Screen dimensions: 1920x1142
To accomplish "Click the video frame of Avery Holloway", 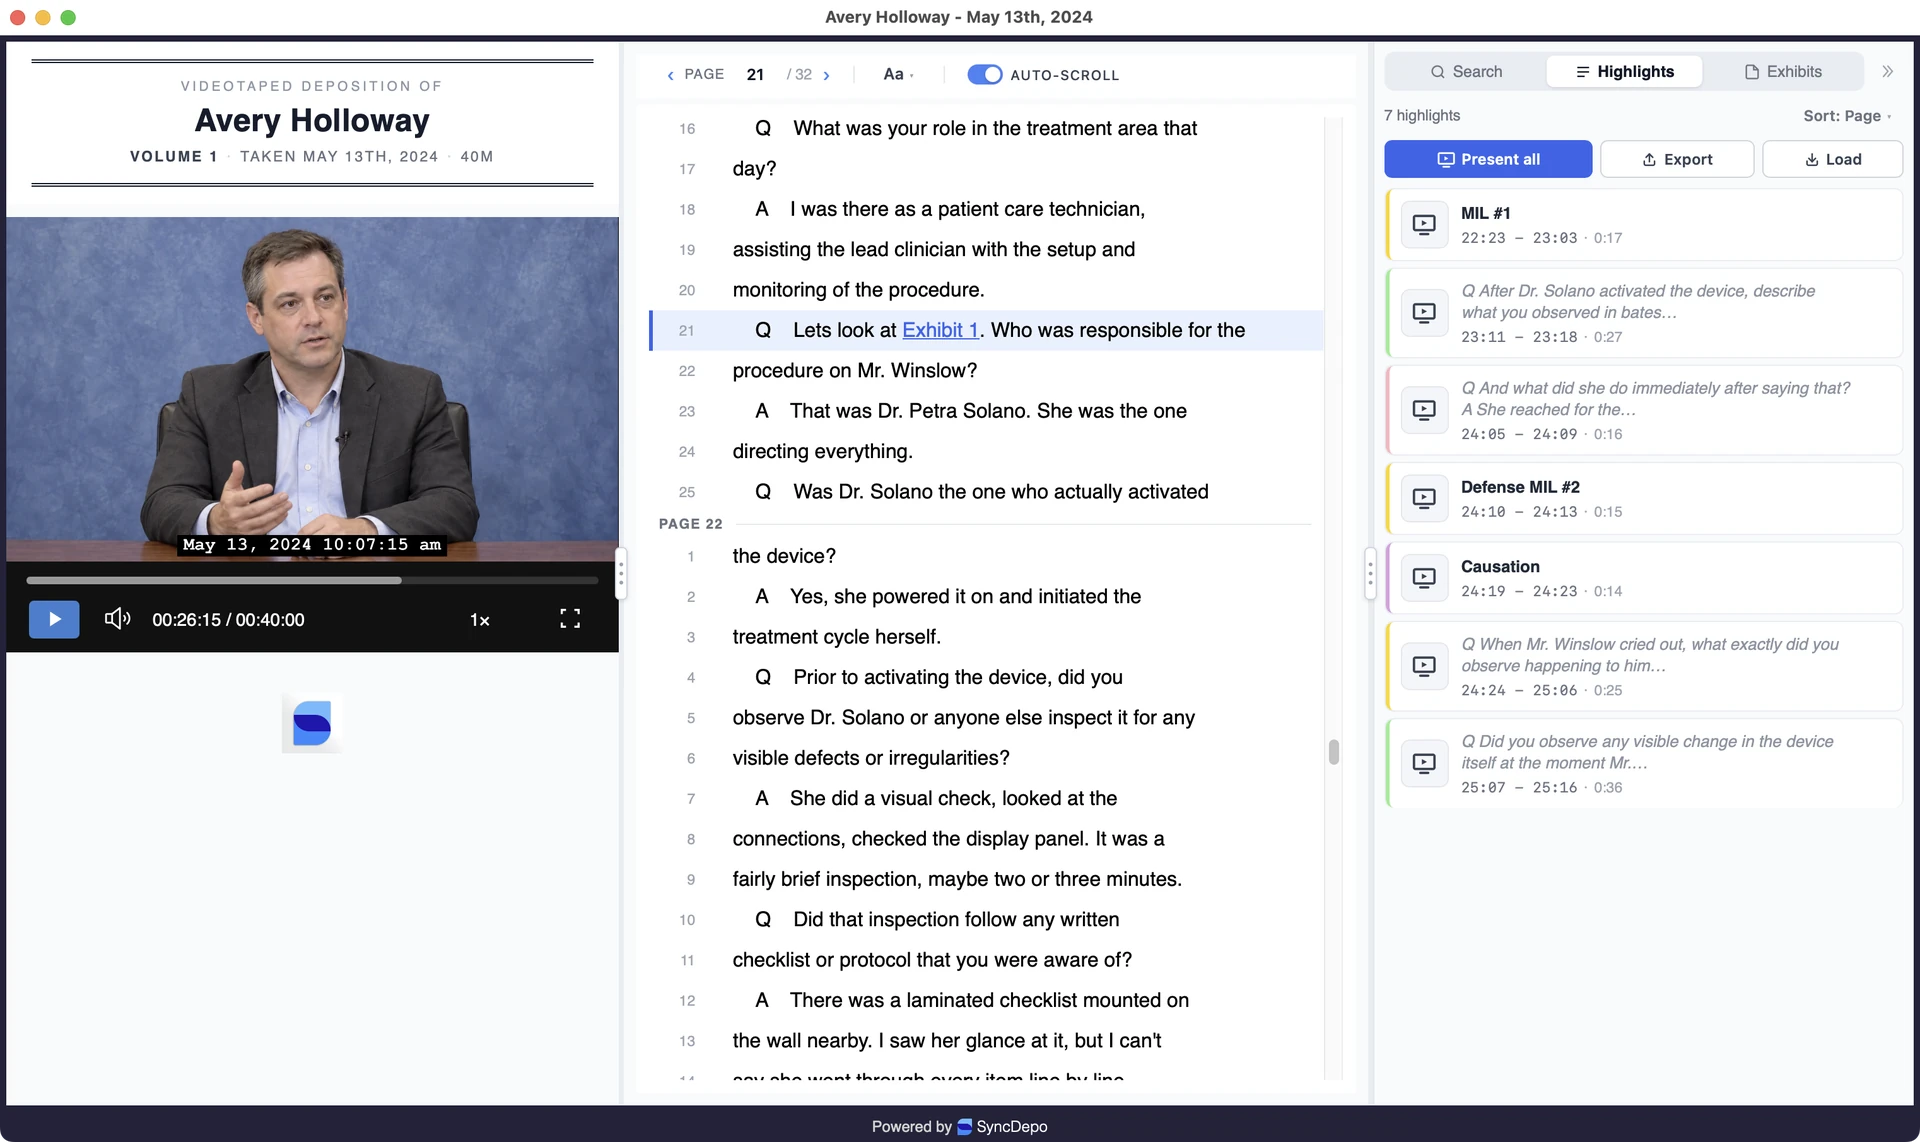I will (312, 389).
